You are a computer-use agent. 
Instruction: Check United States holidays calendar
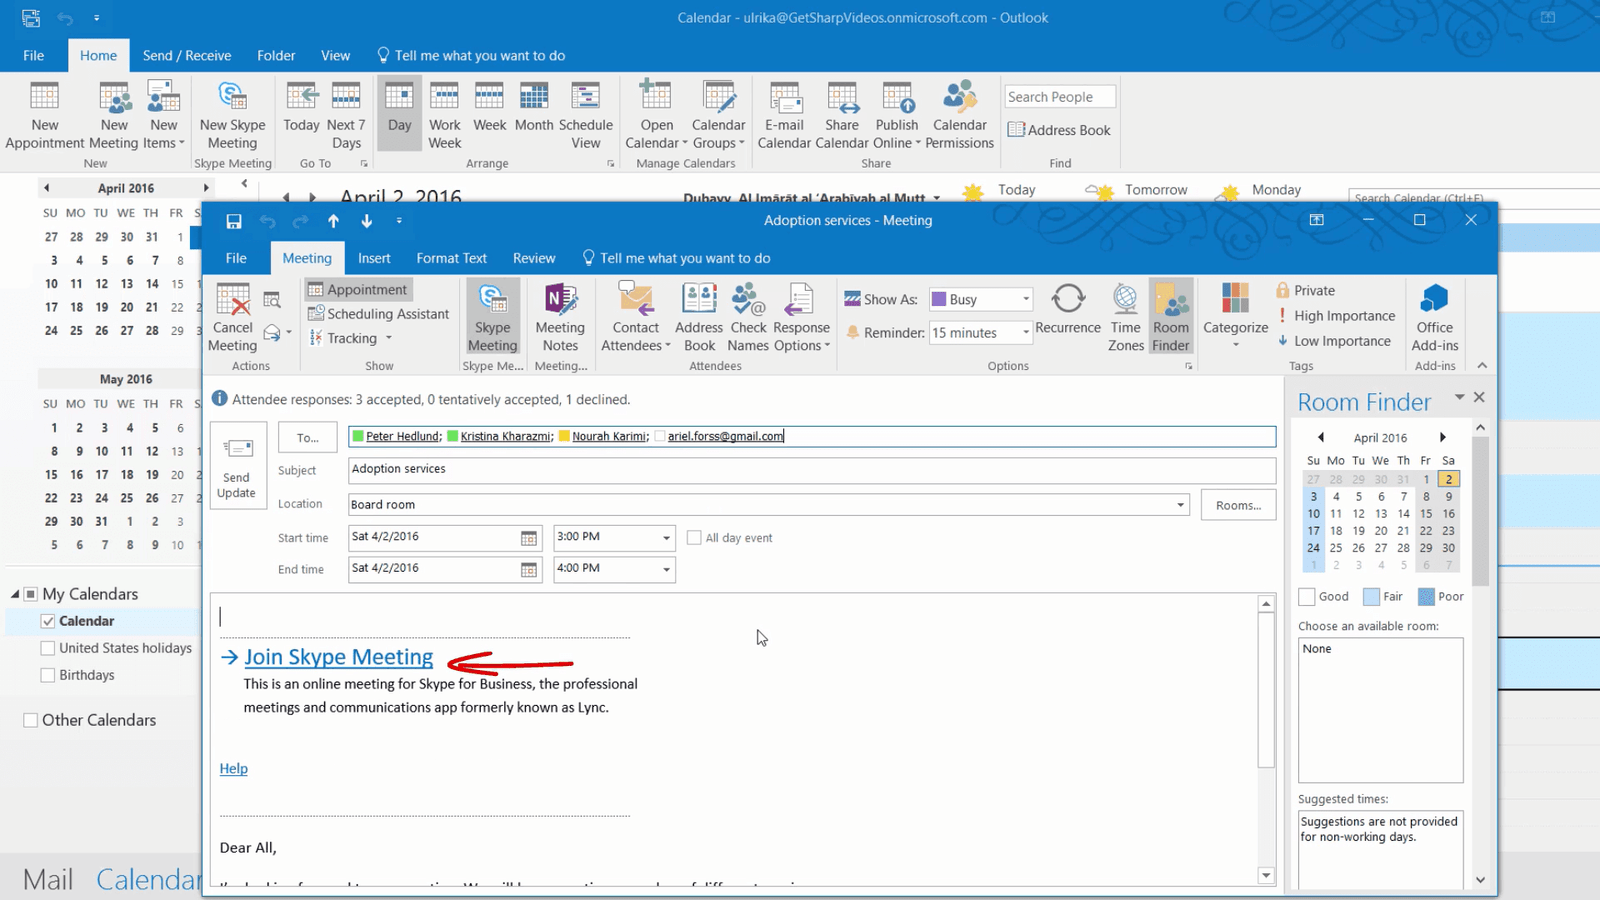click(48, 648)
